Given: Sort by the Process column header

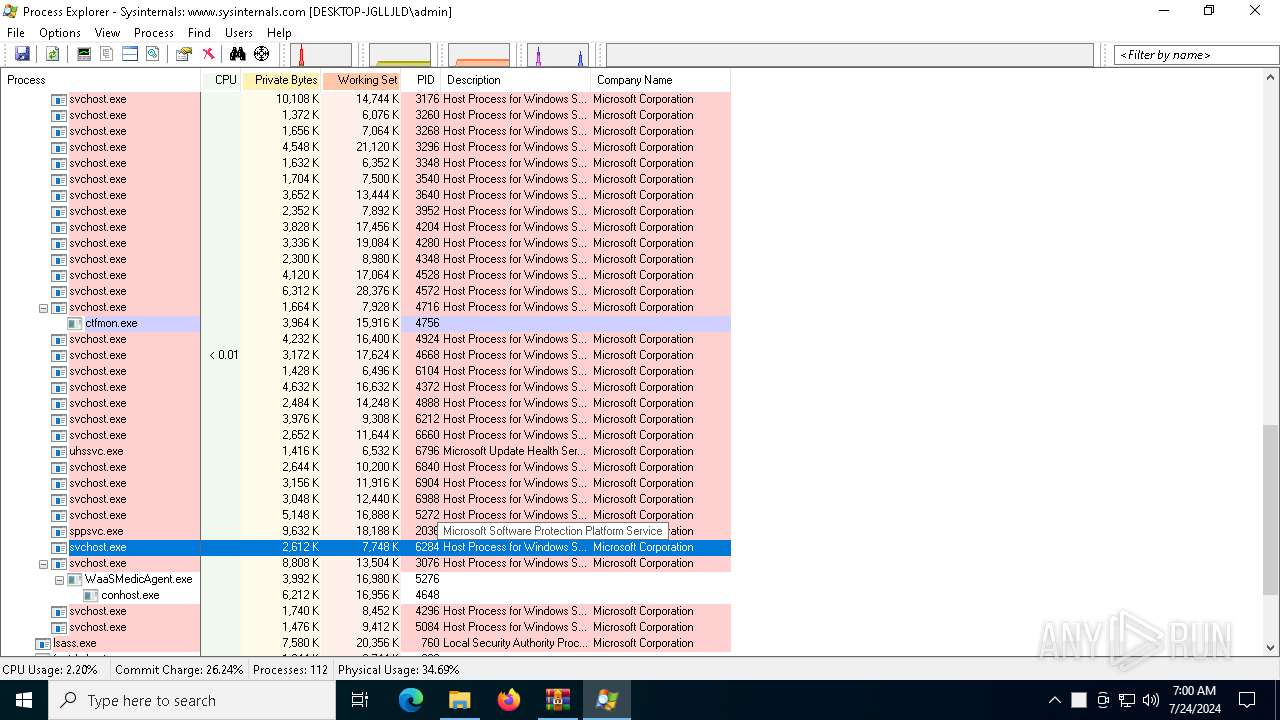Looking at the screenshot, I should (x=102, y=80).
